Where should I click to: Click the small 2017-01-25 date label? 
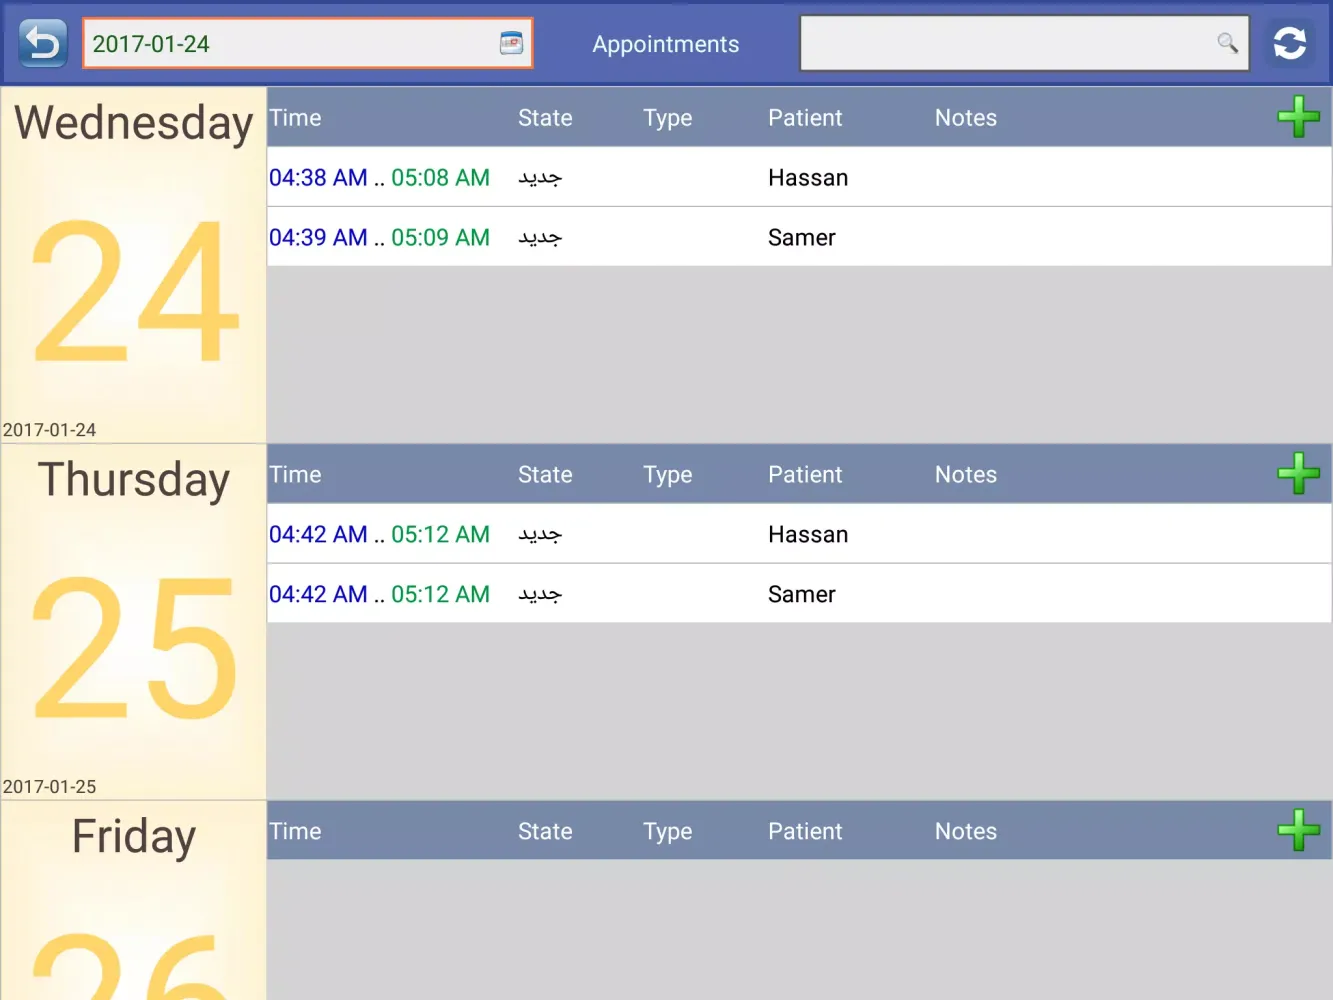(x=50, y=787)
